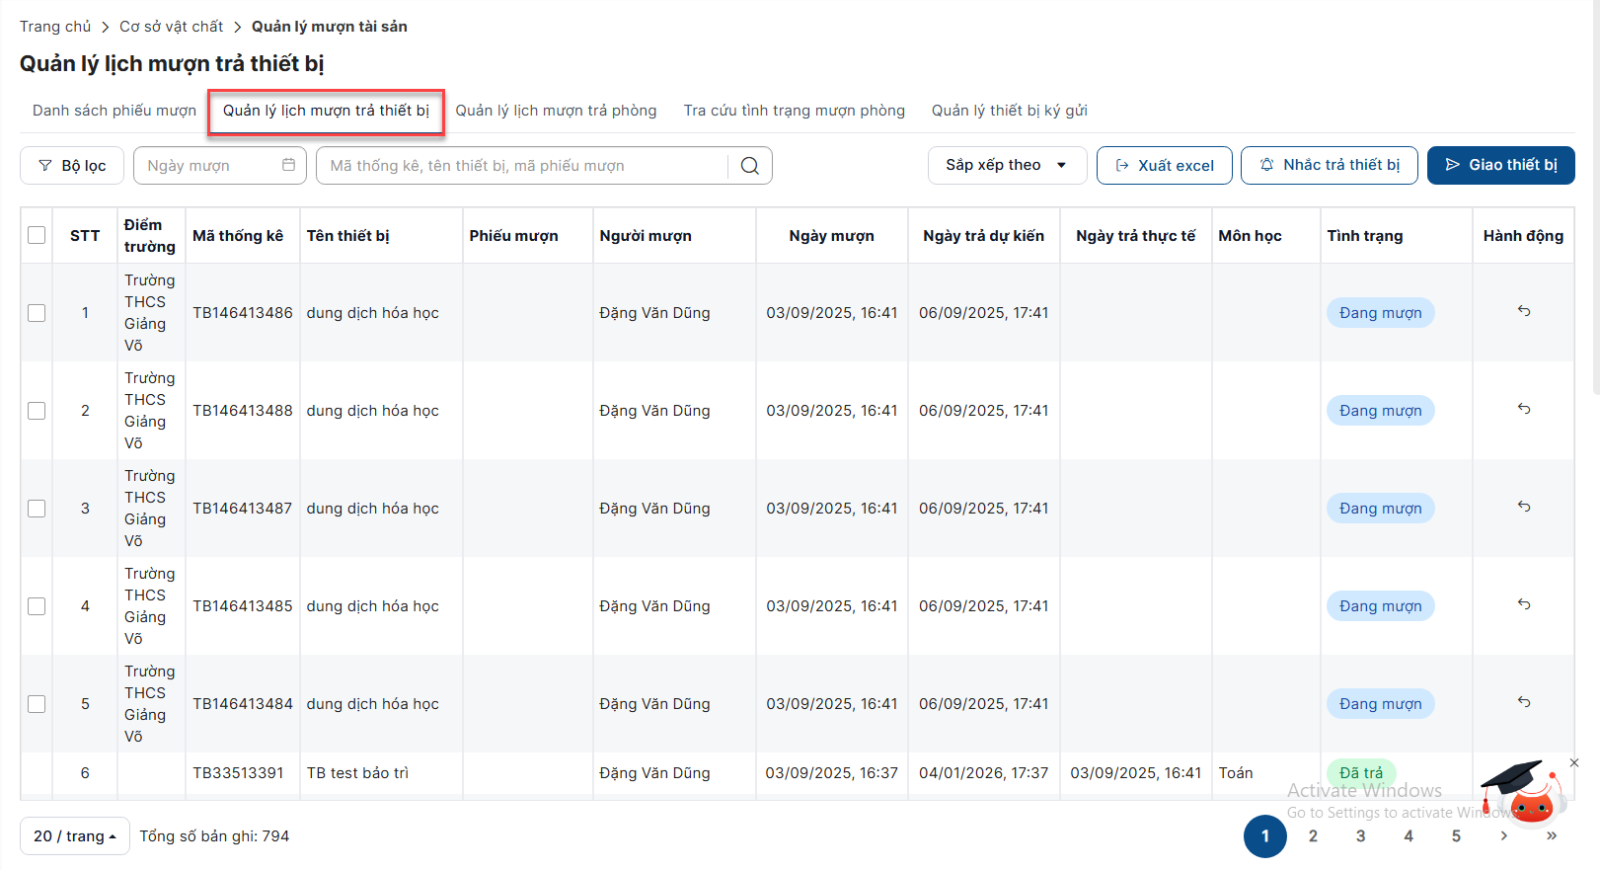
Task: Go to next page arrow
Action: [x=1503, y=836]
